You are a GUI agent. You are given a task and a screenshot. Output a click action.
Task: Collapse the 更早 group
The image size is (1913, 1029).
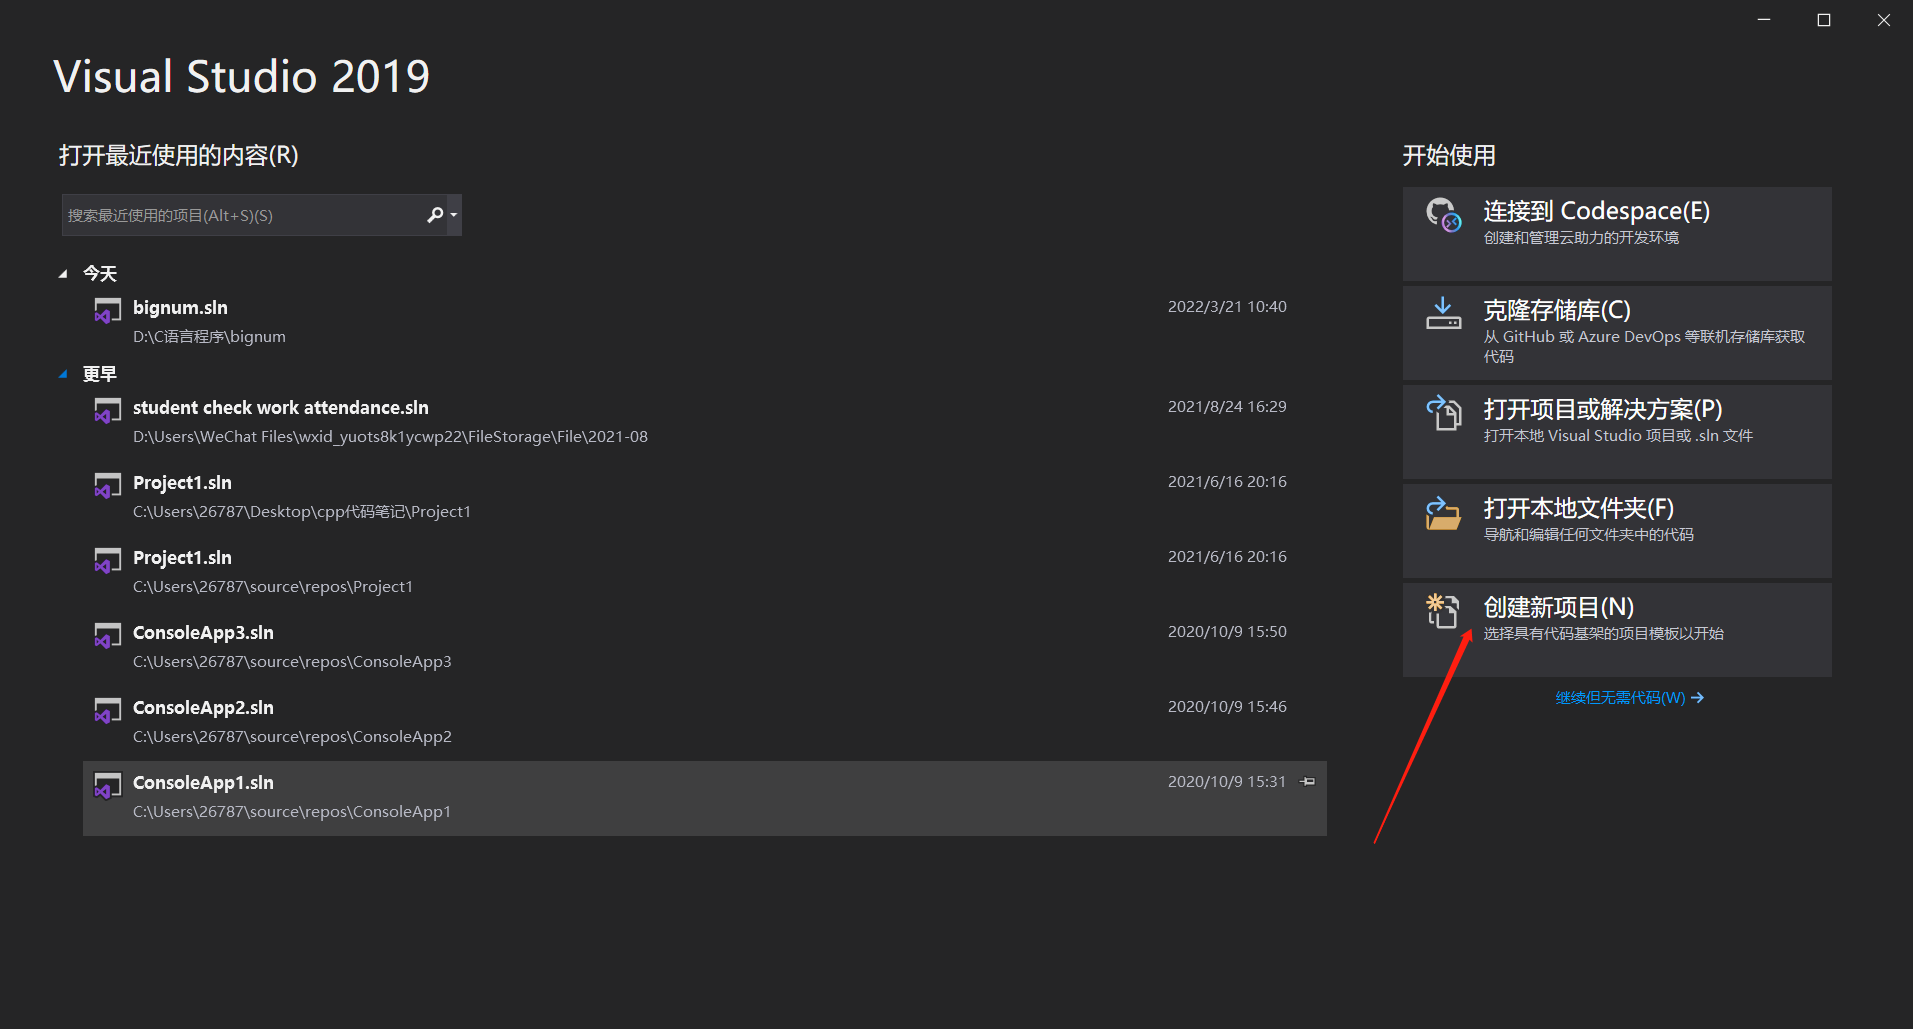click(x=64, y=373)
